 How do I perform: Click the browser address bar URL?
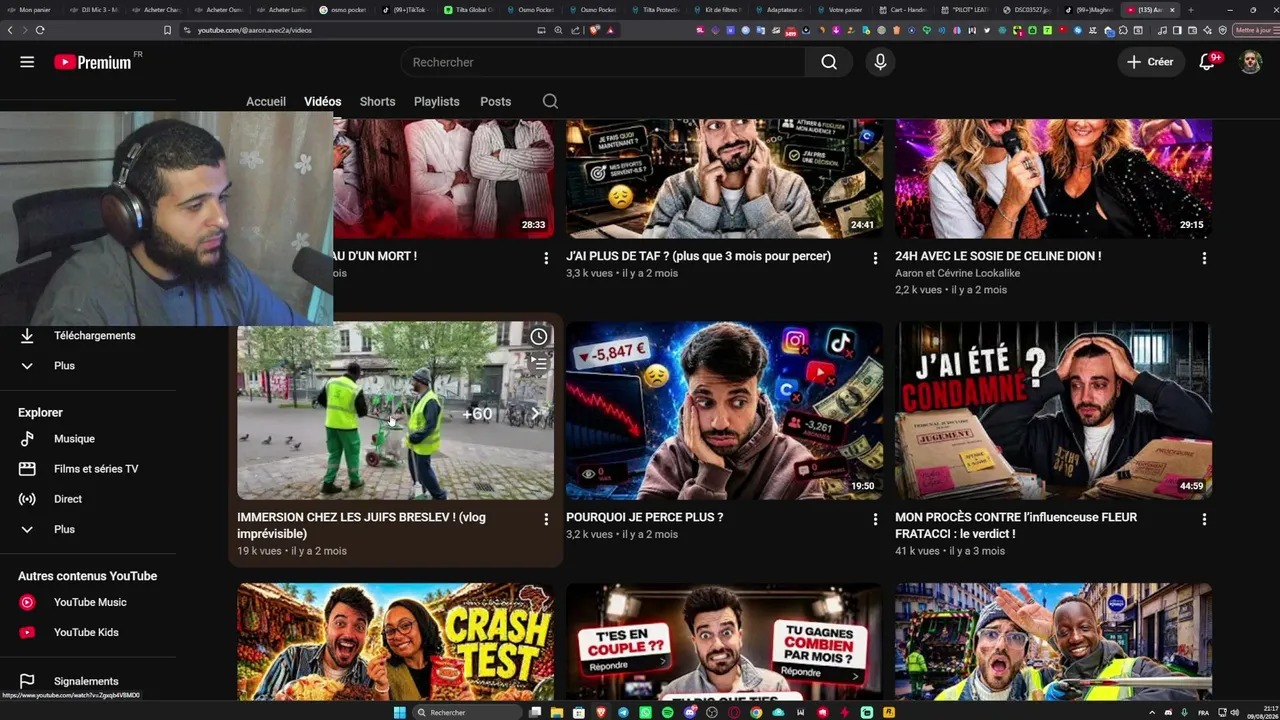pyautogui.click(x=255, y=30)
